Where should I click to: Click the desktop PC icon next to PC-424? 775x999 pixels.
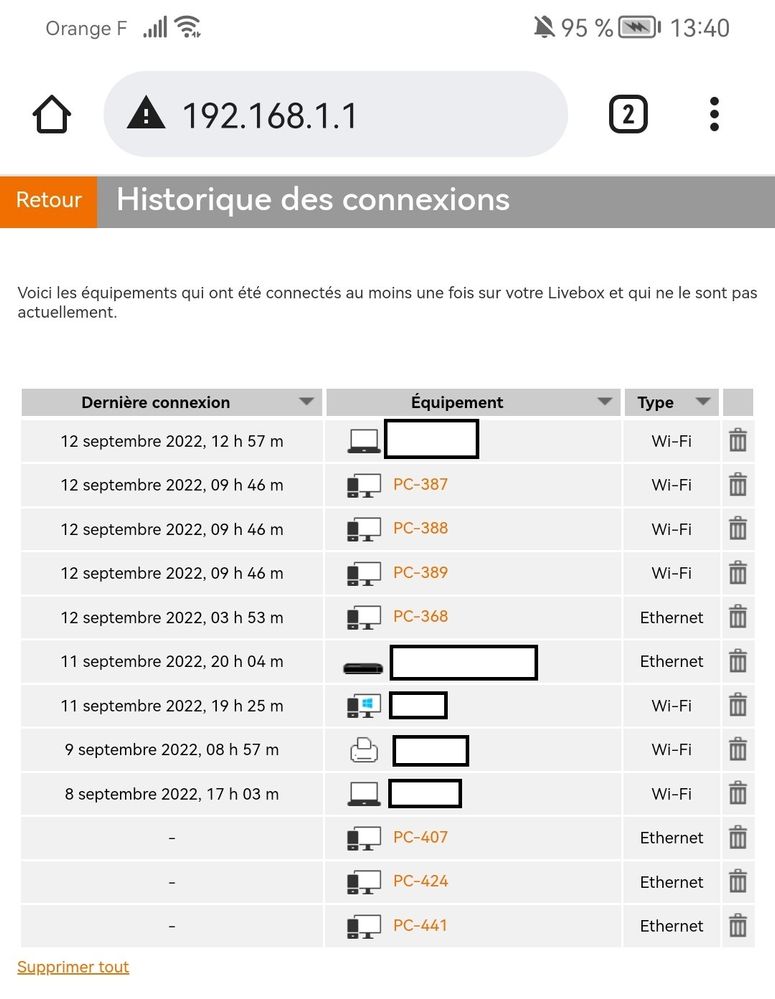pyautogui.click(x=363, y=881)
